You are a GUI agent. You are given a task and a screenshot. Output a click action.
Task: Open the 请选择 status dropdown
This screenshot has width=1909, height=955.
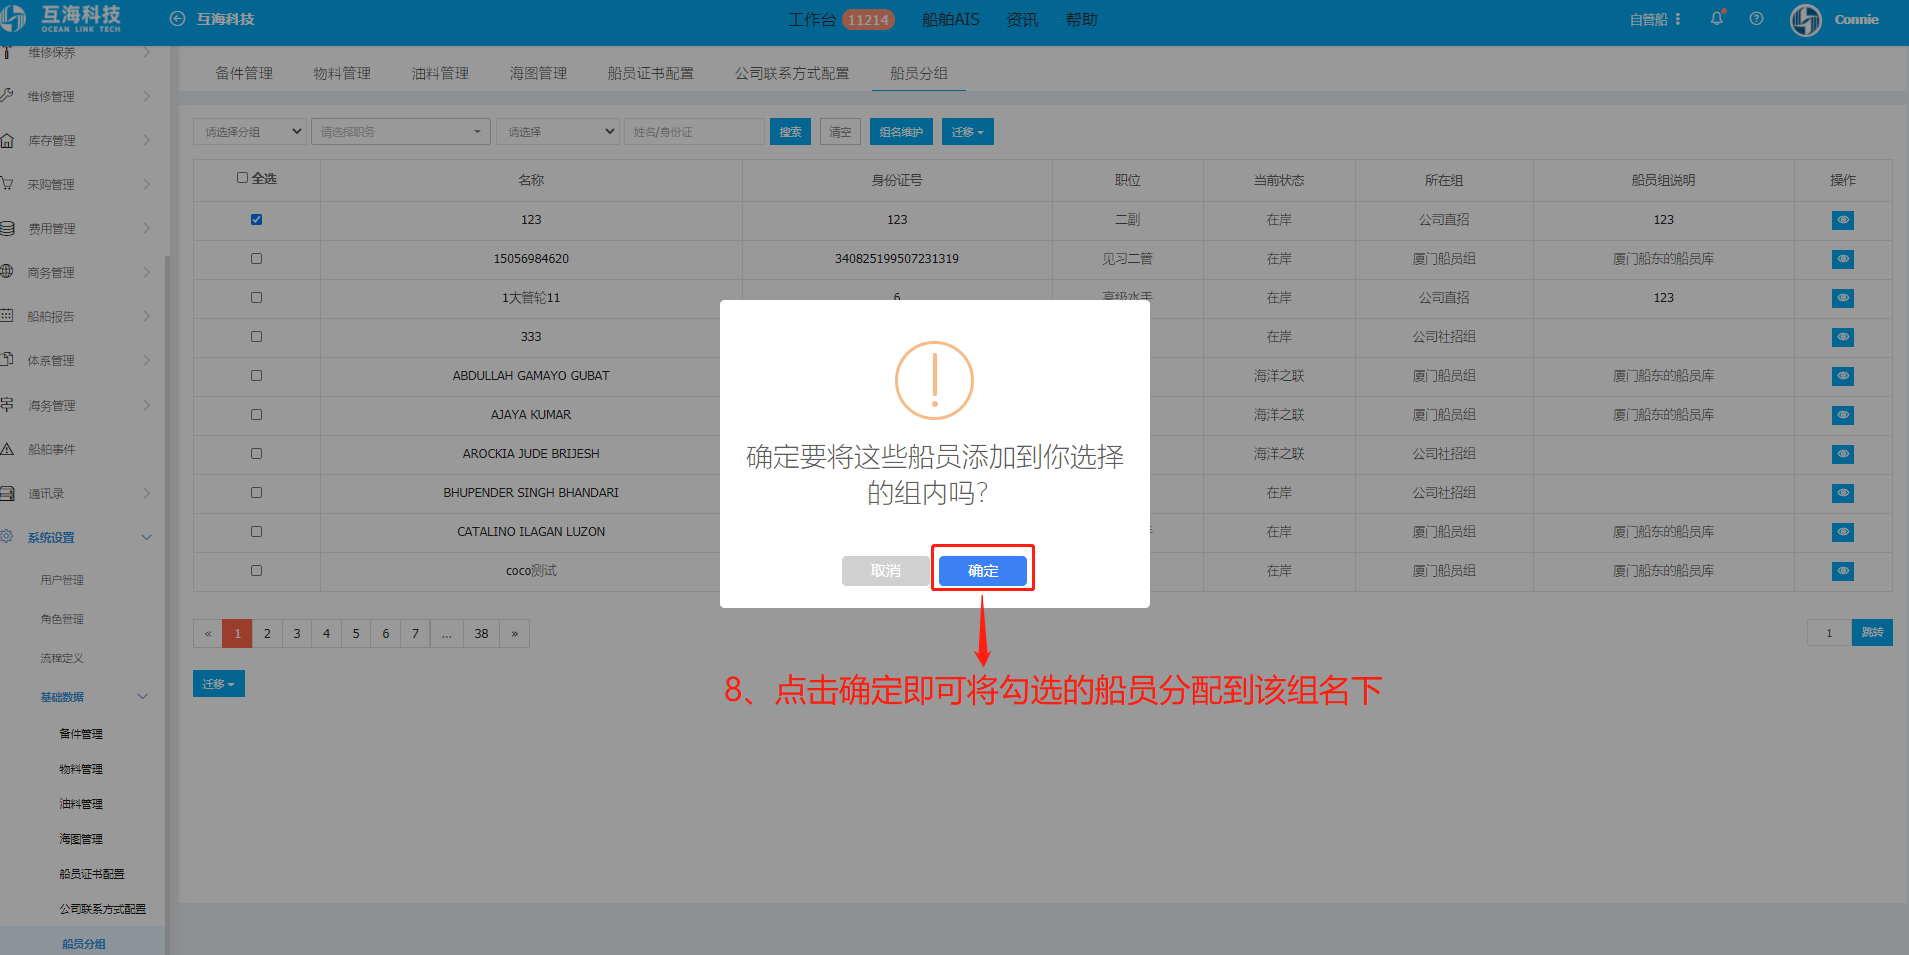(x=558, y=132)
